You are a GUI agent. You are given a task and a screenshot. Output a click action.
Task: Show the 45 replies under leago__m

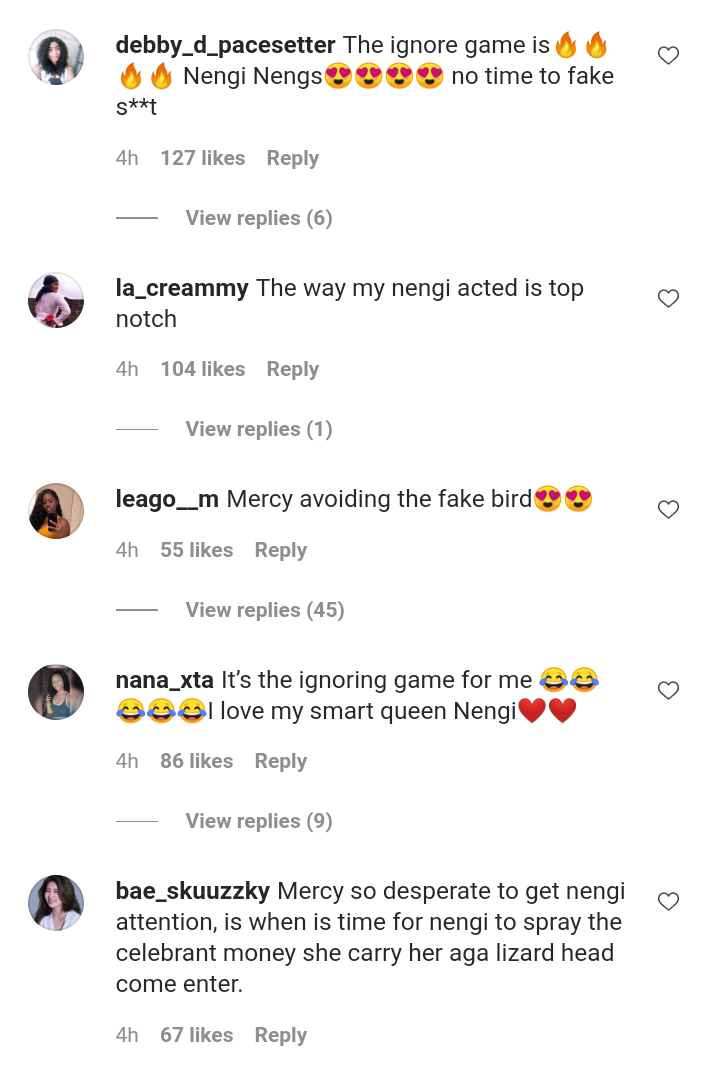(x=264, y=610)
